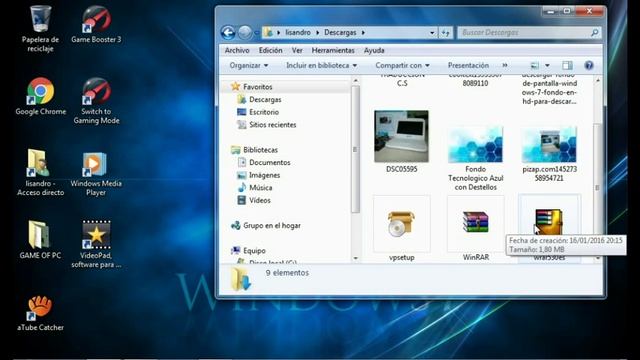The height and width of the screenshot is (360, 640).
Task: Open Bibliotecas in navigation pane
Action: (x=260, y=150)
